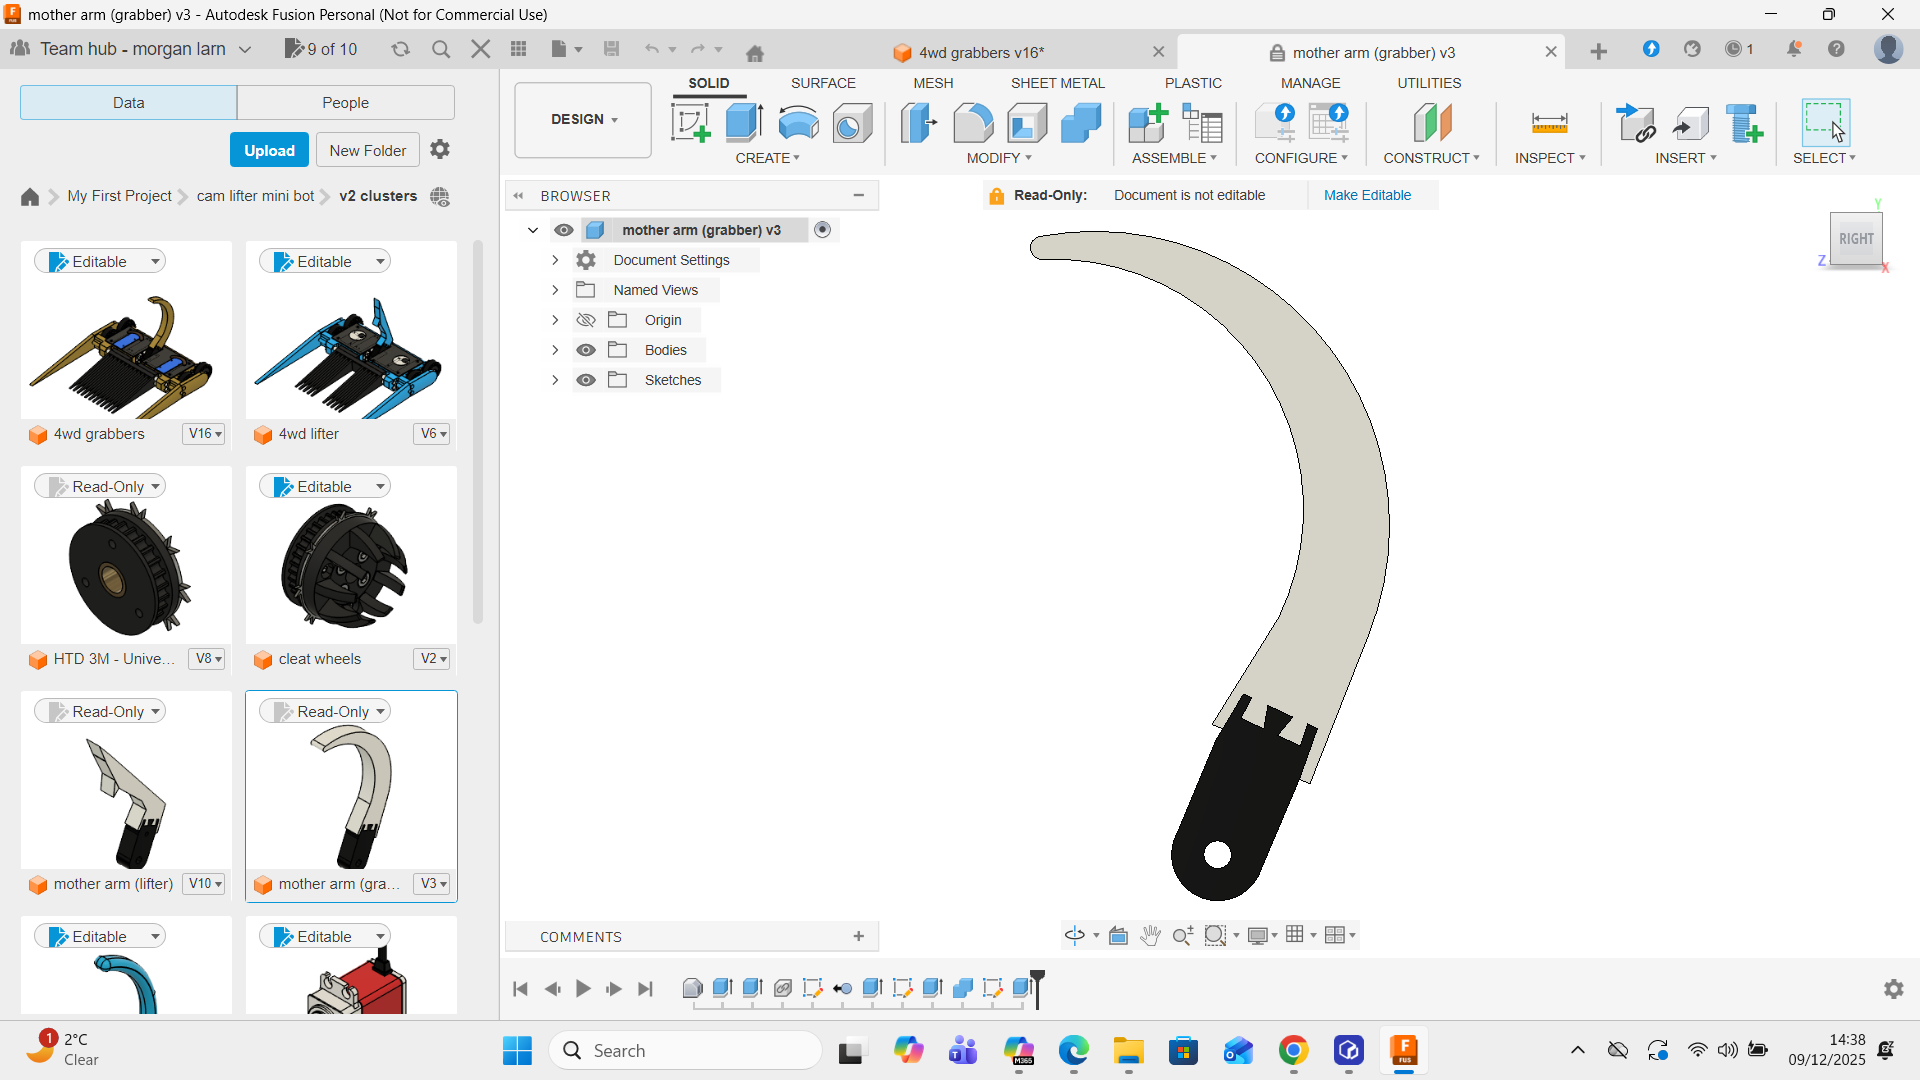Click the Create Sketch tool icon
Viewport: 1920px width, 1080px height.
[690, 123]
